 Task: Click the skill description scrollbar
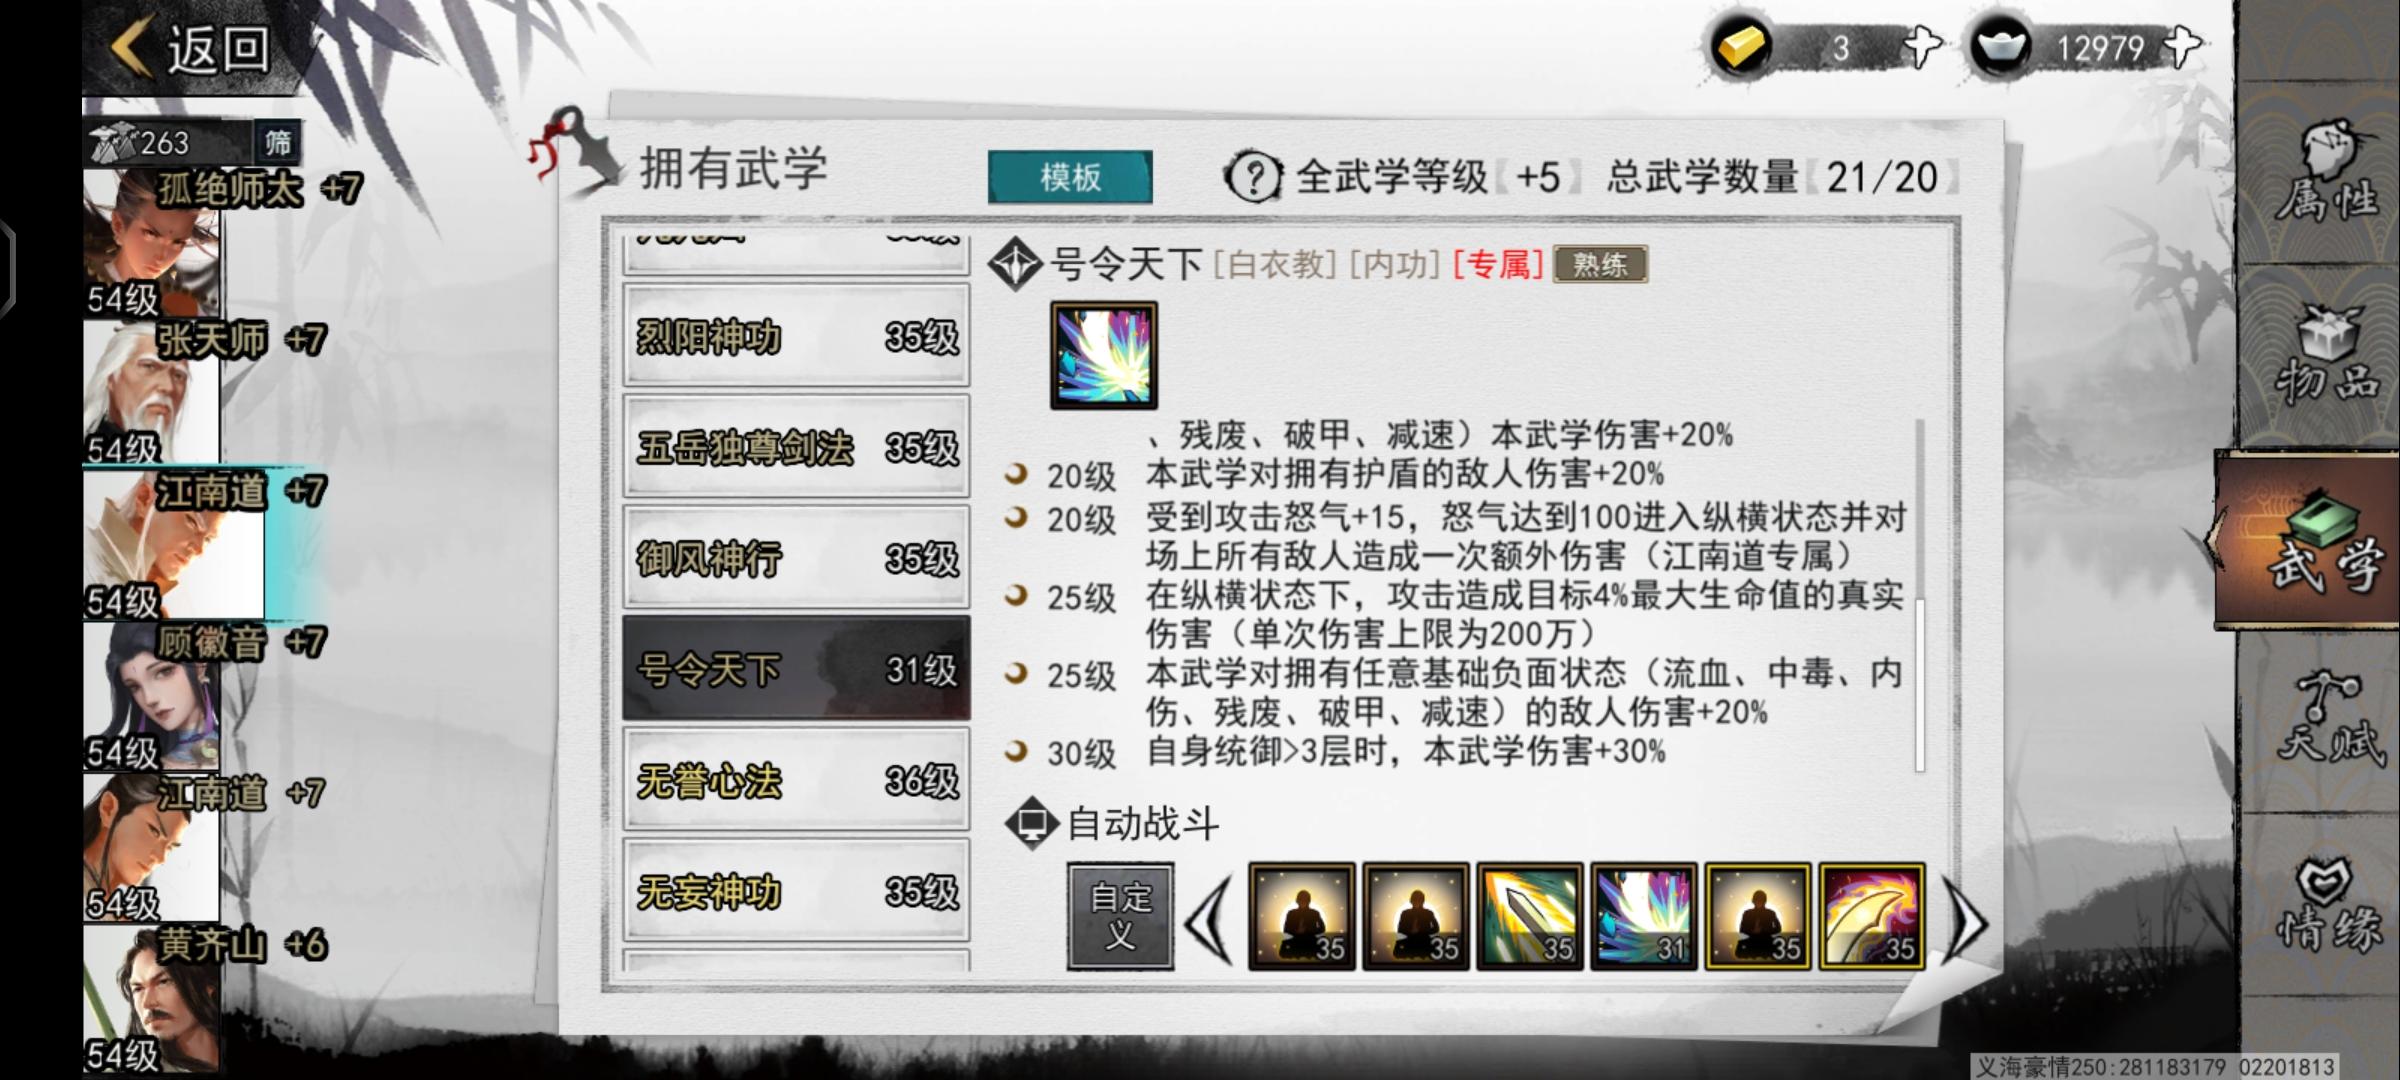(1919, 595)
